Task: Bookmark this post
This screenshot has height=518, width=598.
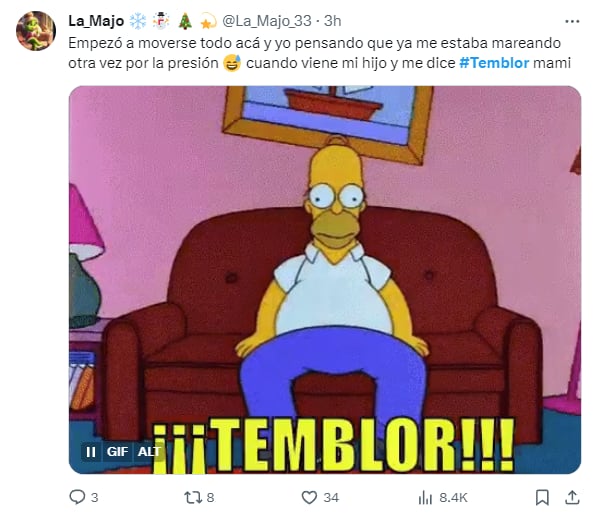Action: coord(542,497)
